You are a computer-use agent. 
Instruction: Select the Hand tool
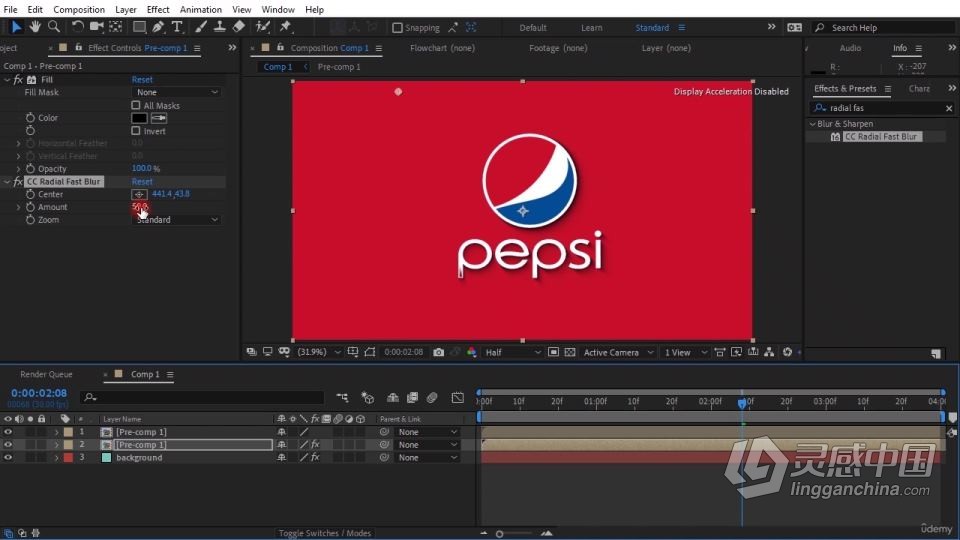pyautogui.click(x=35, y=26)
